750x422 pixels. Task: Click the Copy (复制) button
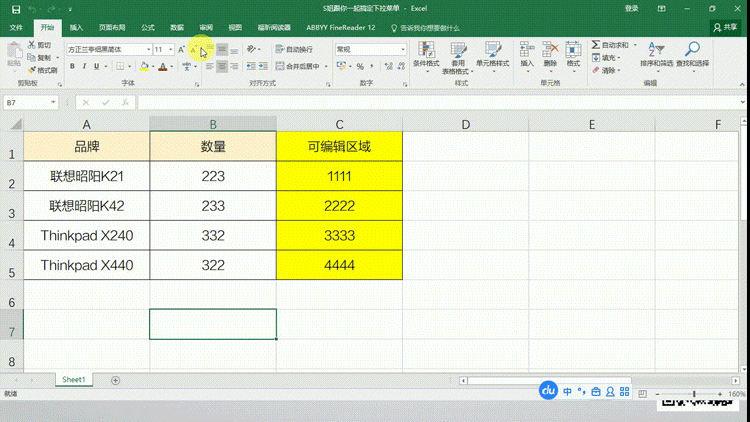(x=39, y=57)
